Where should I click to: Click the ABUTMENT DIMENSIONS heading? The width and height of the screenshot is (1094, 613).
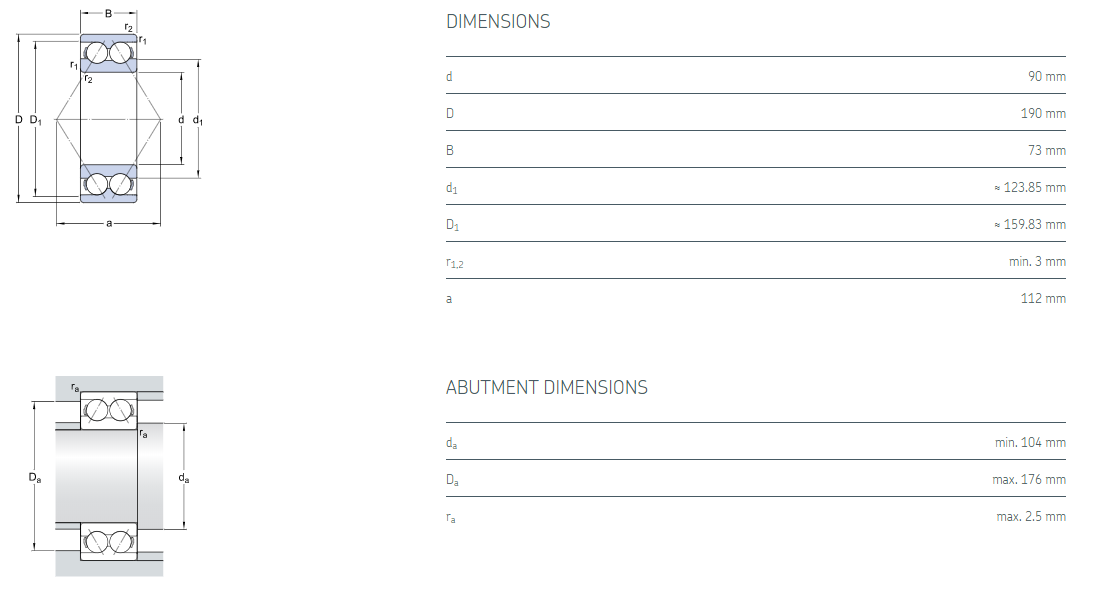coord(546,387)
